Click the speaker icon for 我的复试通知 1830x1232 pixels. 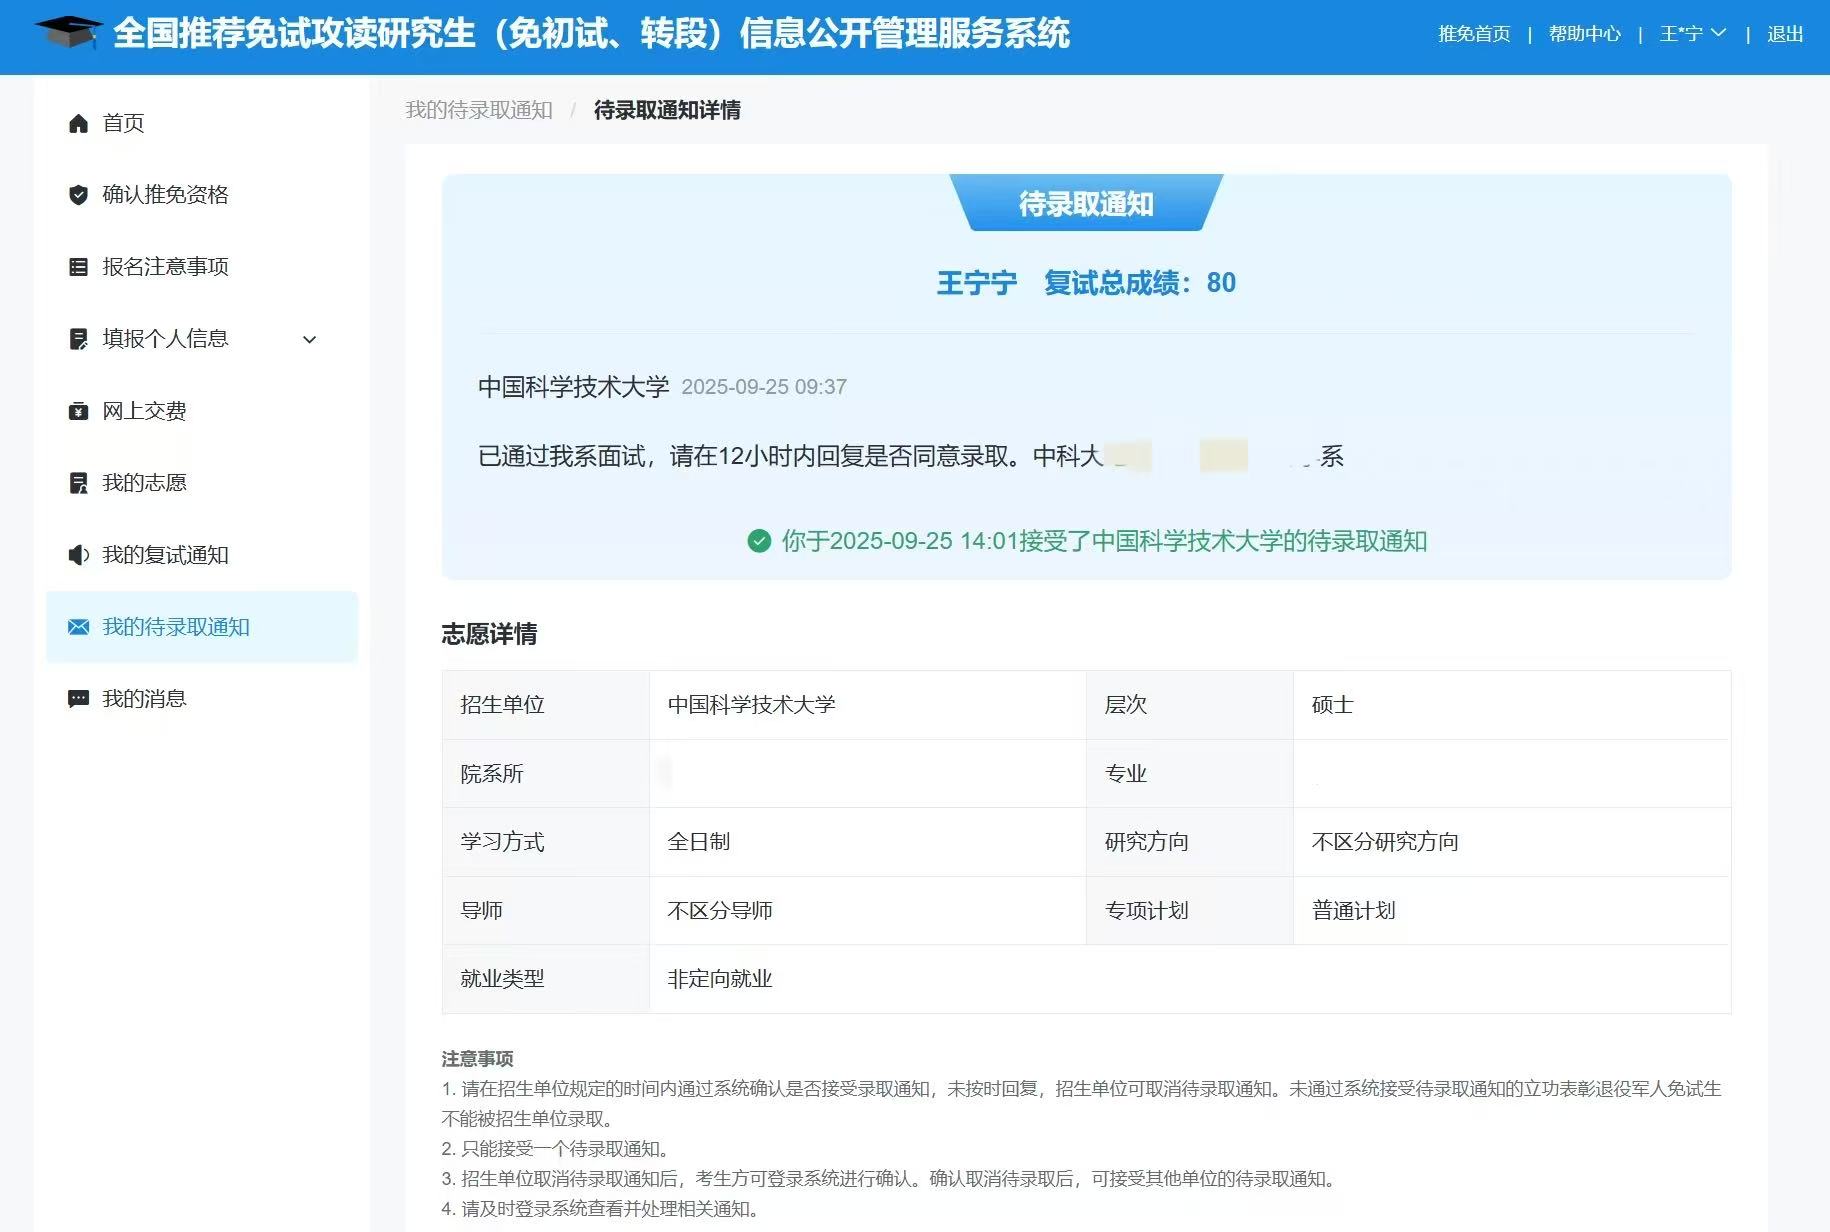78,555
